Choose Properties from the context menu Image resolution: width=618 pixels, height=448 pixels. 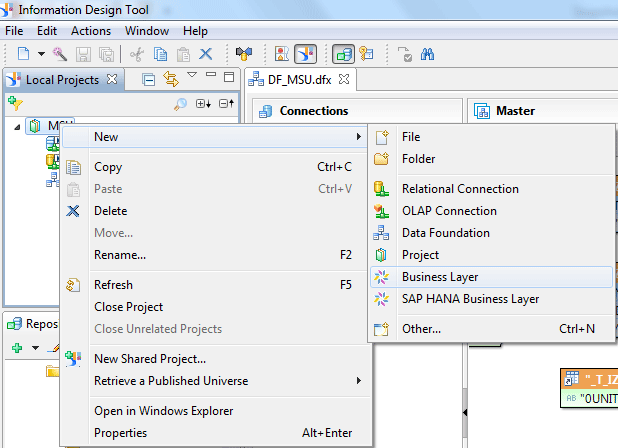coord(214,433)
